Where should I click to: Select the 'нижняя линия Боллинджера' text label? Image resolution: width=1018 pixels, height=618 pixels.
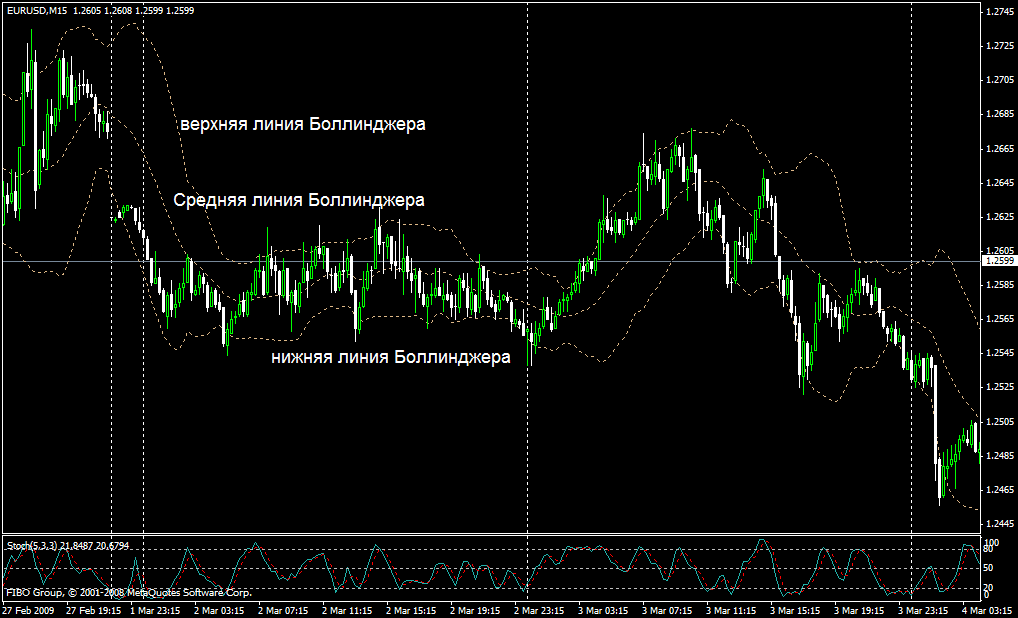pyautogui.click(x=391, y=357)
